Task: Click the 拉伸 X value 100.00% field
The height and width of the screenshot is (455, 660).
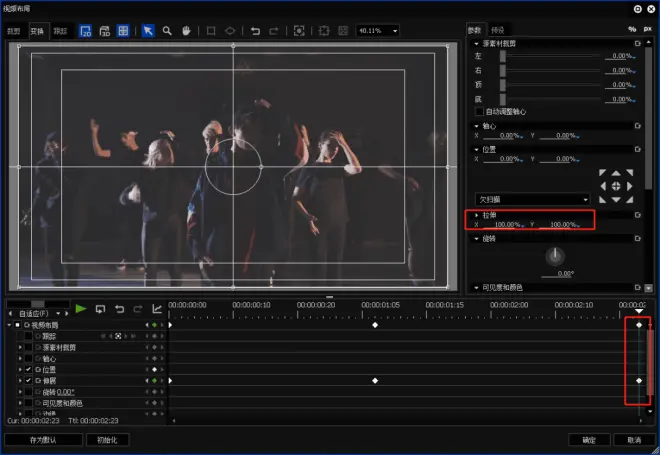Action: [x=503, y=225]
